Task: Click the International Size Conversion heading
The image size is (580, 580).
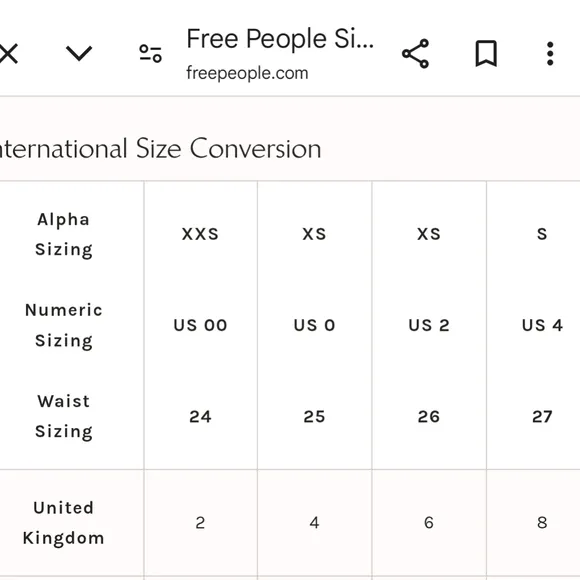Action: [160, 149]
